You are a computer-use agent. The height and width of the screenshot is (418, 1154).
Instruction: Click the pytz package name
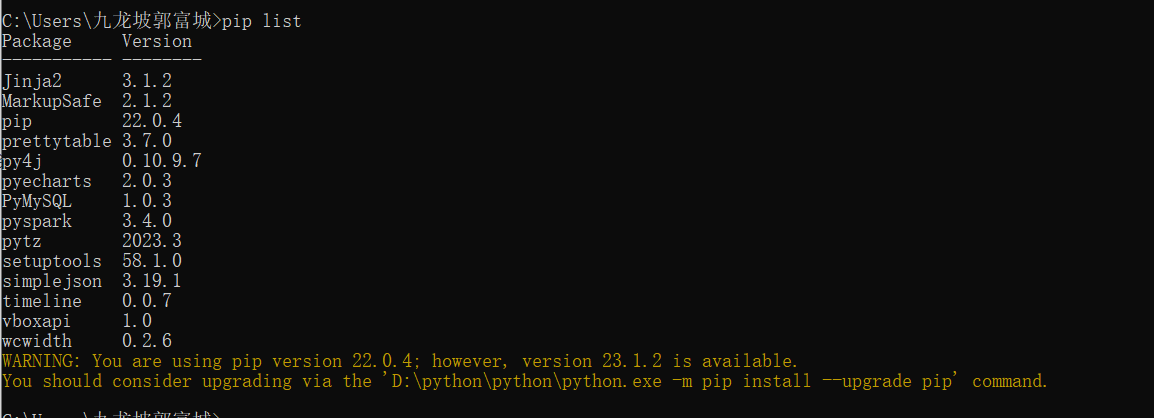point(22,241)
